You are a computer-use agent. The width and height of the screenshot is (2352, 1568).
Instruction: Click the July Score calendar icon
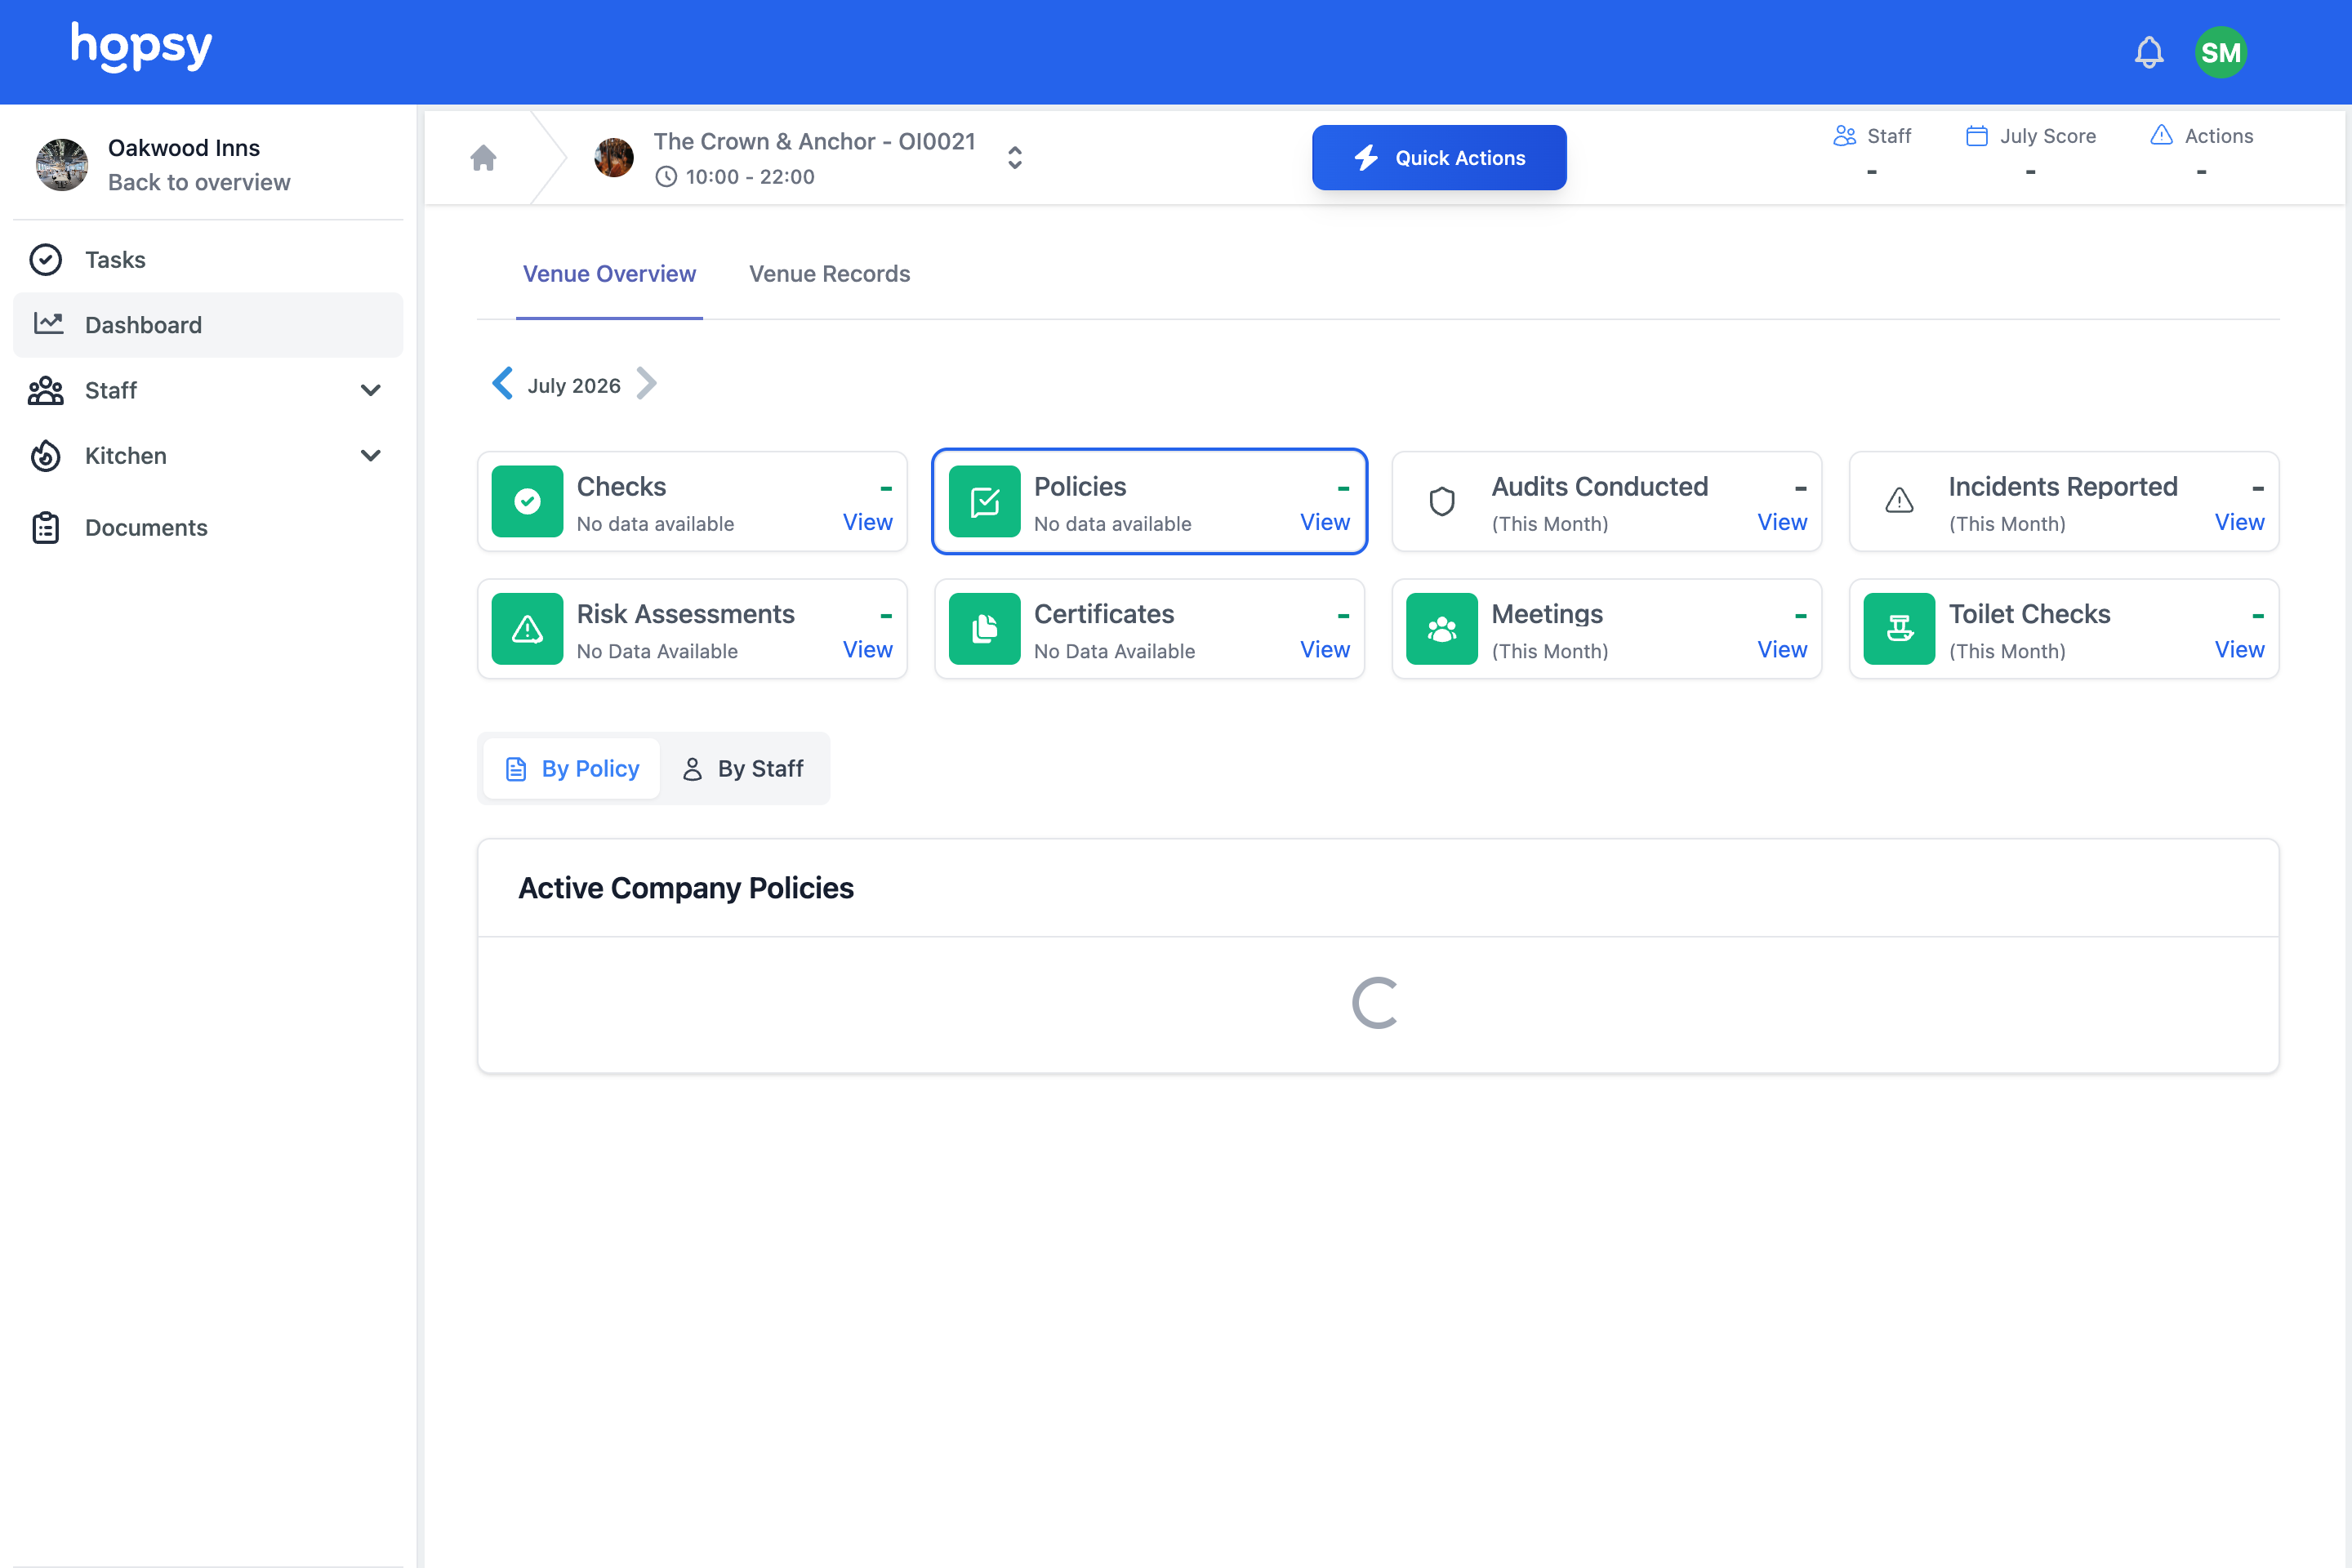click(1977, 136)
